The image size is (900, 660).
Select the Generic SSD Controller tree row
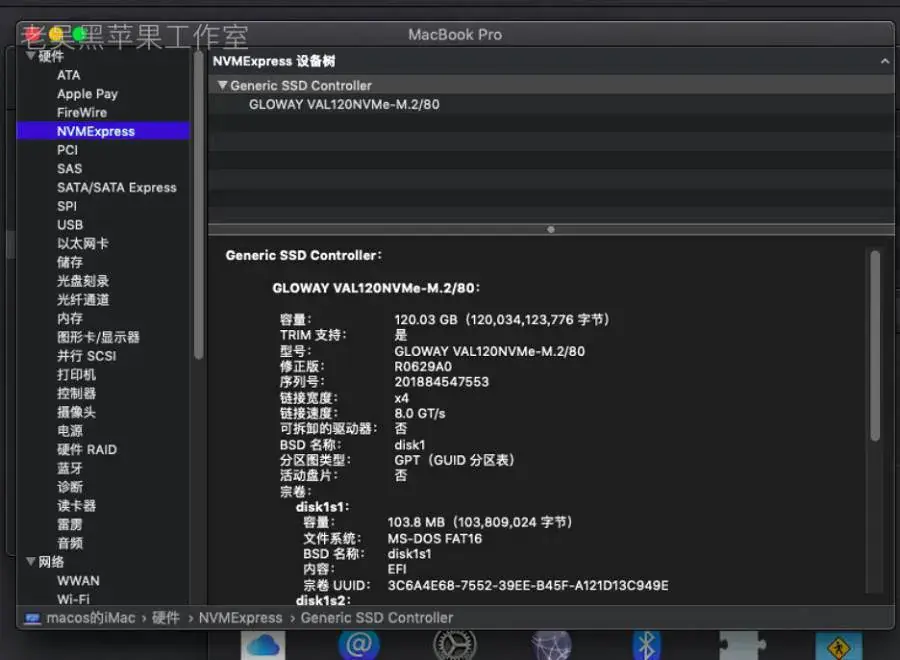point(551,85)
